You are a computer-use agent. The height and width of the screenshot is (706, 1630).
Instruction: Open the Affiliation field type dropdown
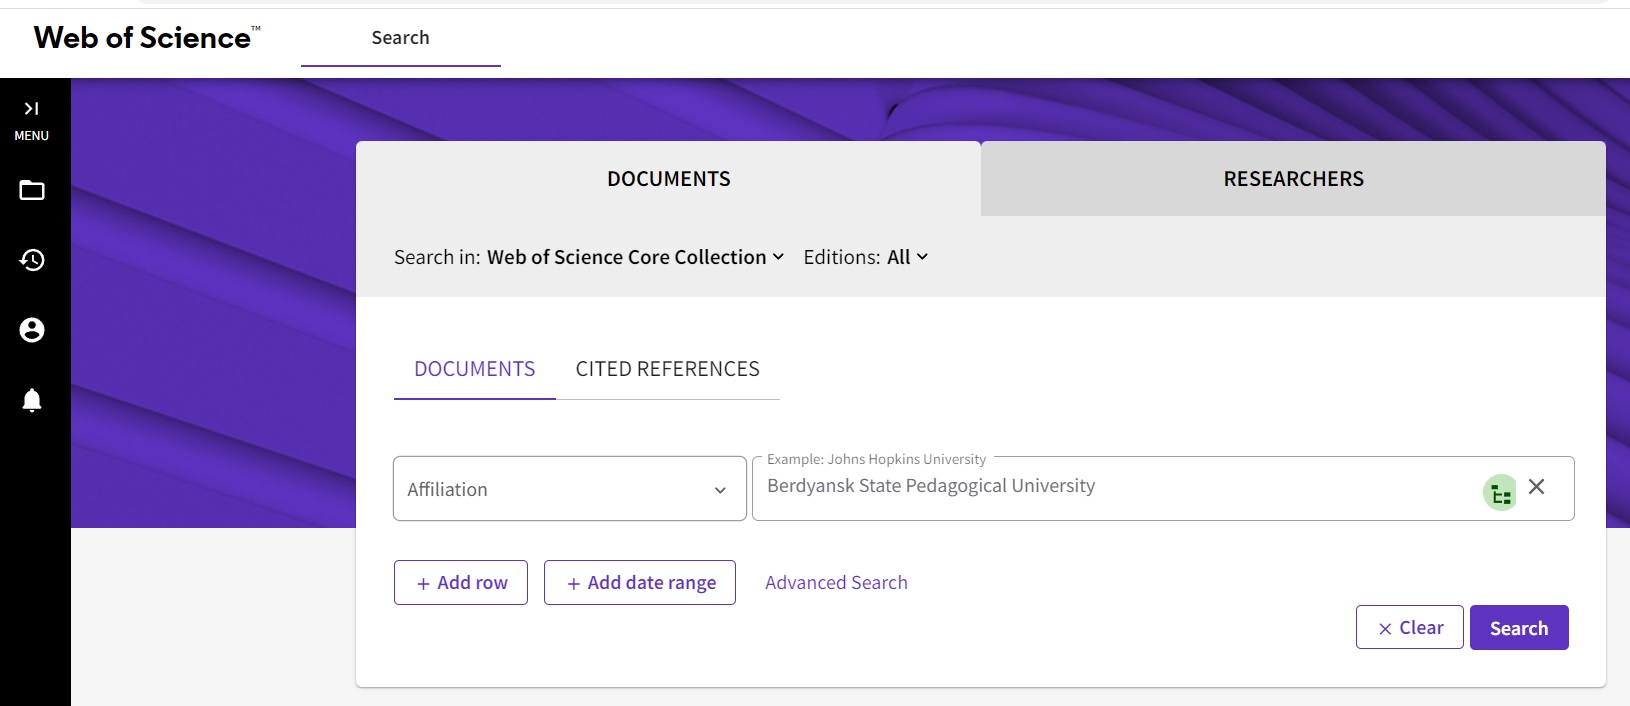pos(569,489)
